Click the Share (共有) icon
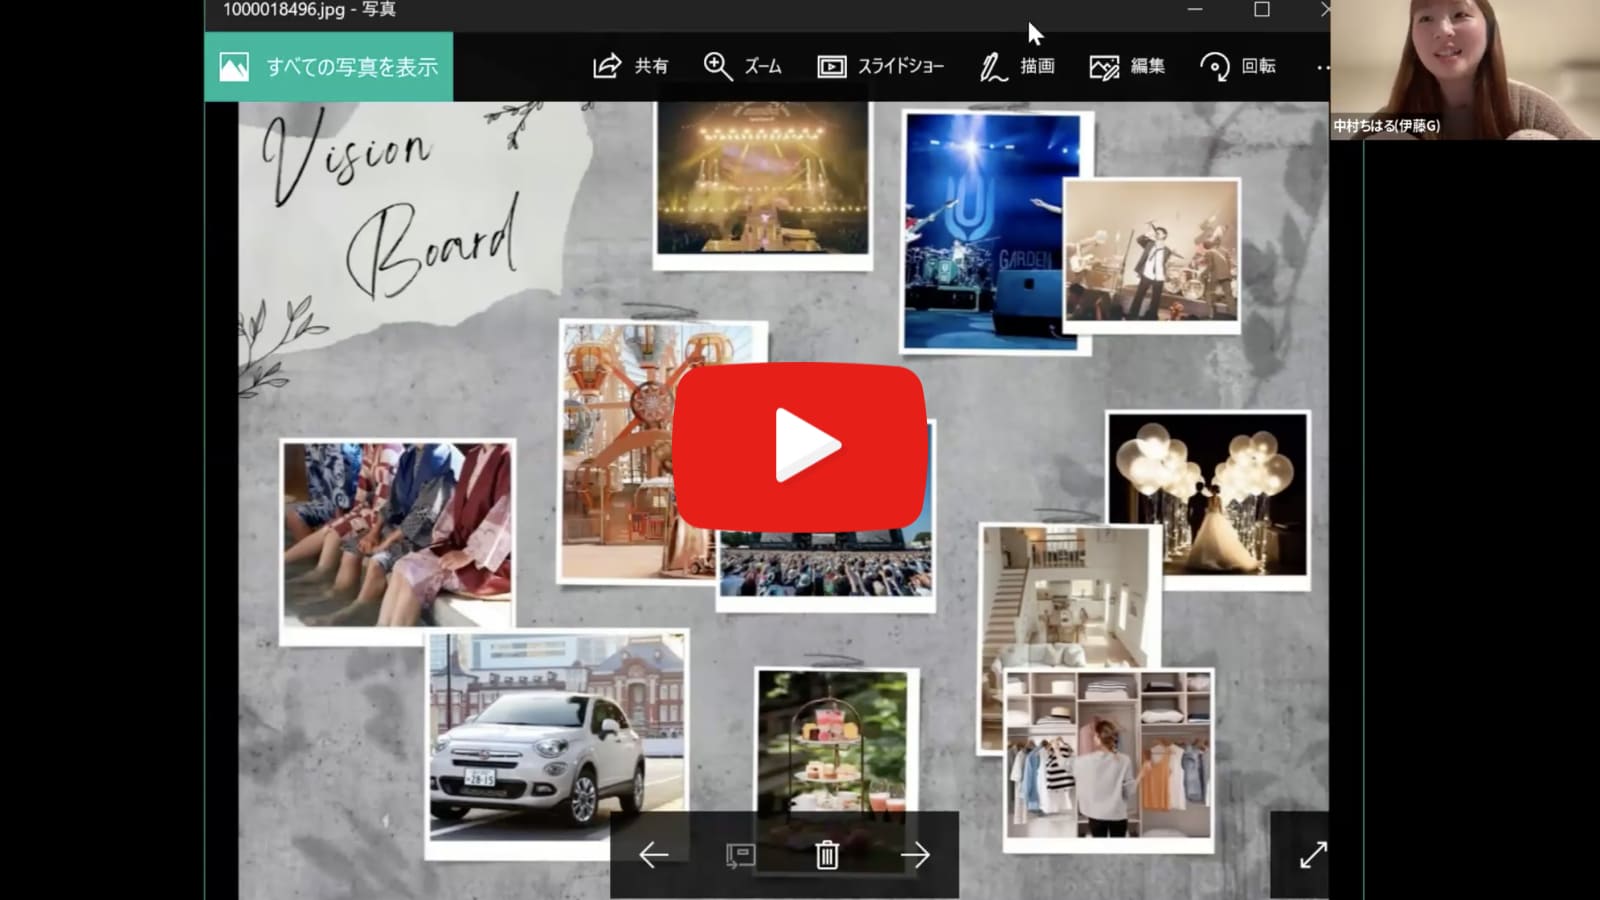Image resolution: width=1600 pixels, height=900 pixels. [607, 66]
